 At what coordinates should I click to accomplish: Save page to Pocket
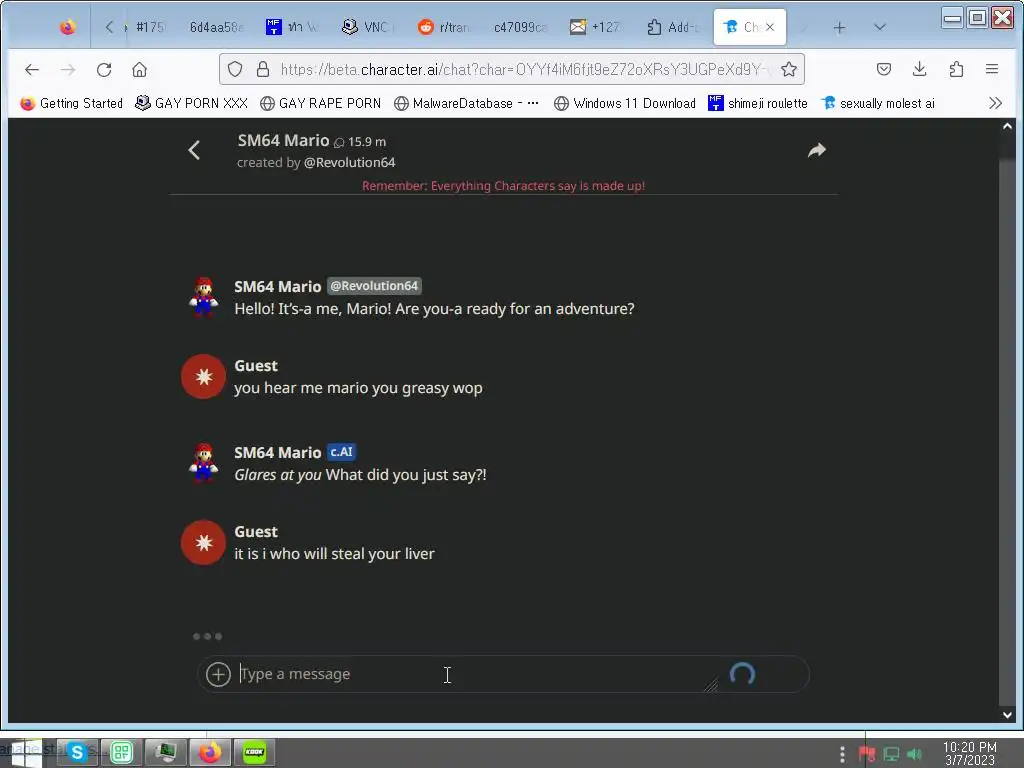point(884,69)
